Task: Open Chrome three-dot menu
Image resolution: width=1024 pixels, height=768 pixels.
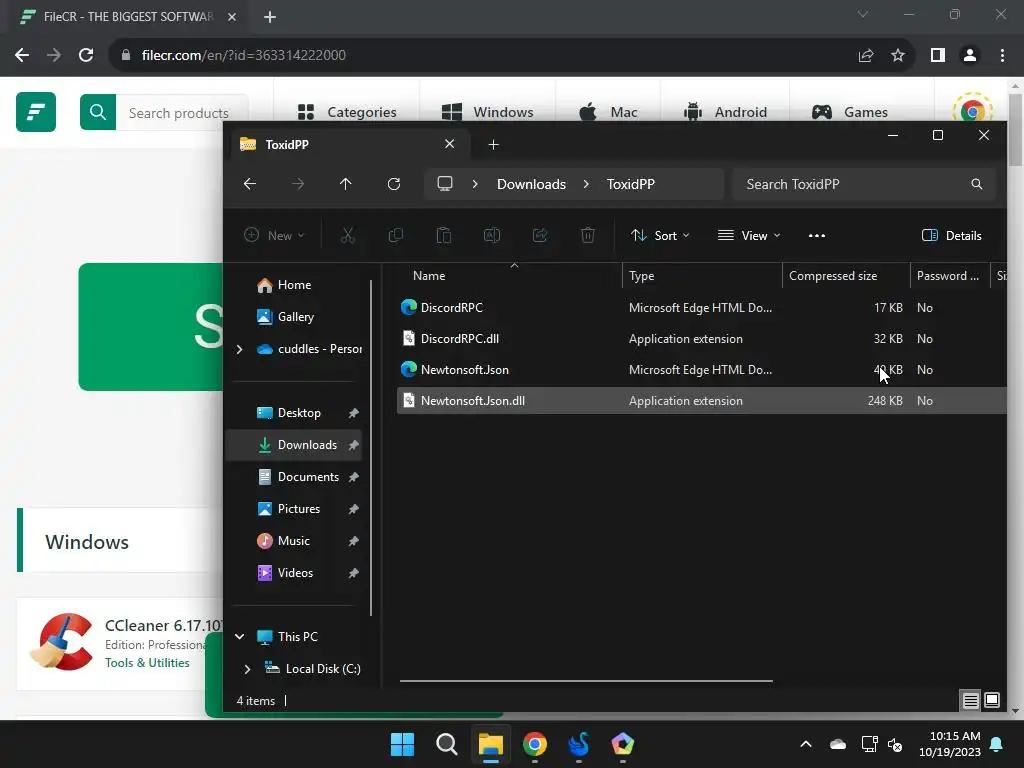Action: (x=1002, y=56)
